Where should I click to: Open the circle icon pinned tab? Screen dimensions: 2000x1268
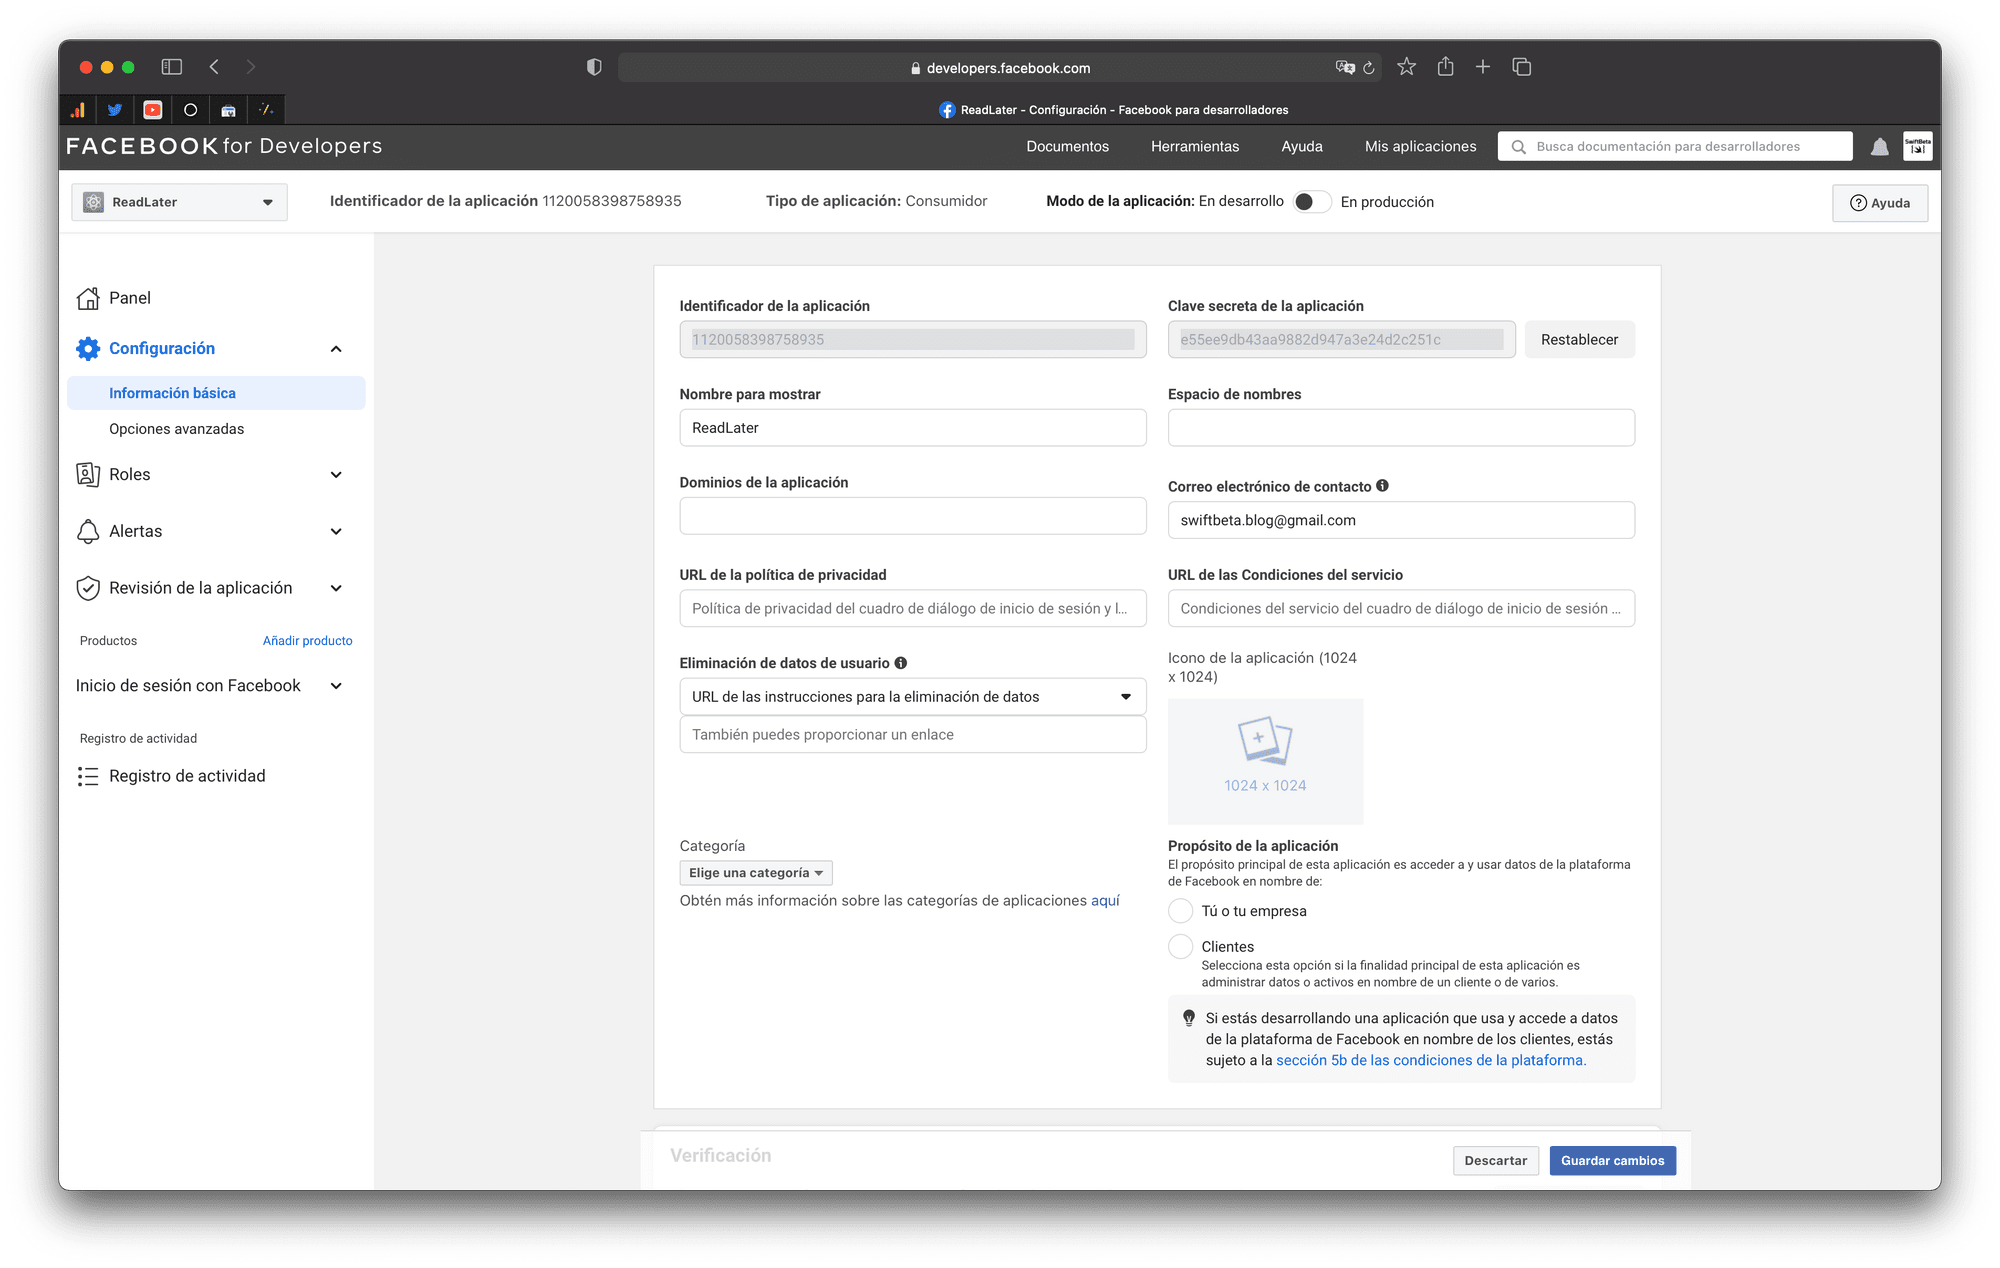[191, 110]
